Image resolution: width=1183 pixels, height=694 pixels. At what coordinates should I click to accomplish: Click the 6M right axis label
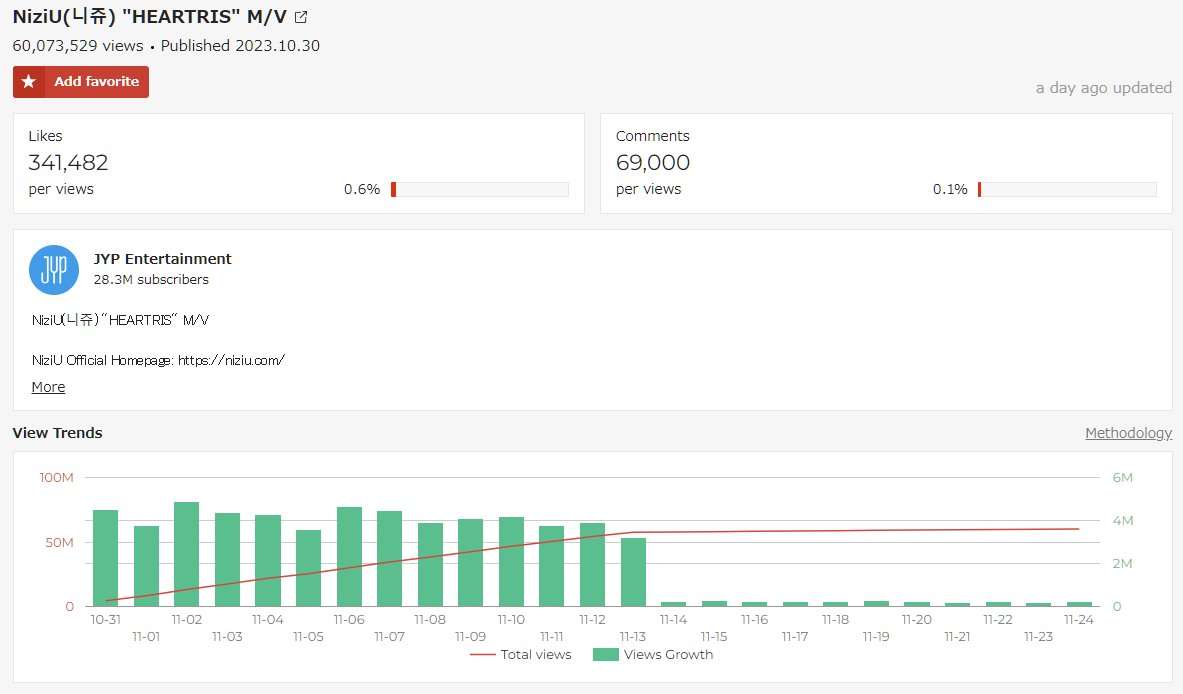(1123, 478)
